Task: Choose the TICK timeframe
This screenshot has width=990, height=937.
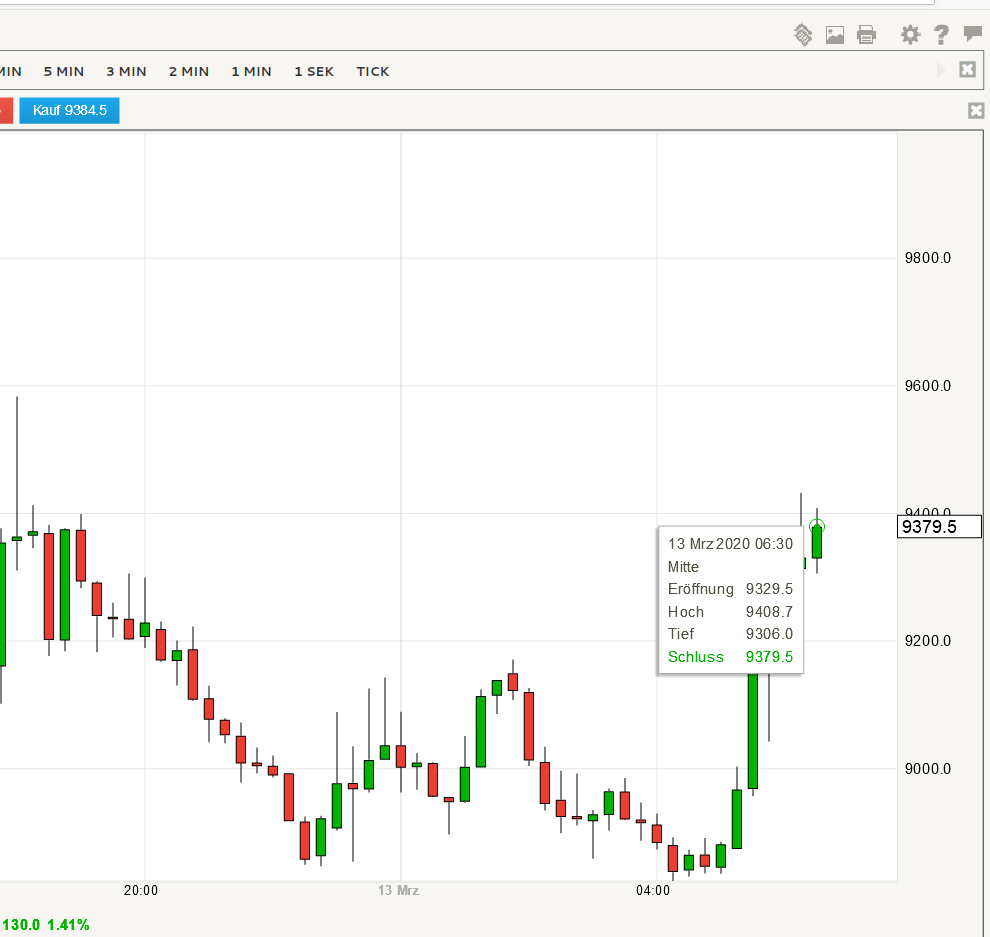Action: [x=373, y=71]
